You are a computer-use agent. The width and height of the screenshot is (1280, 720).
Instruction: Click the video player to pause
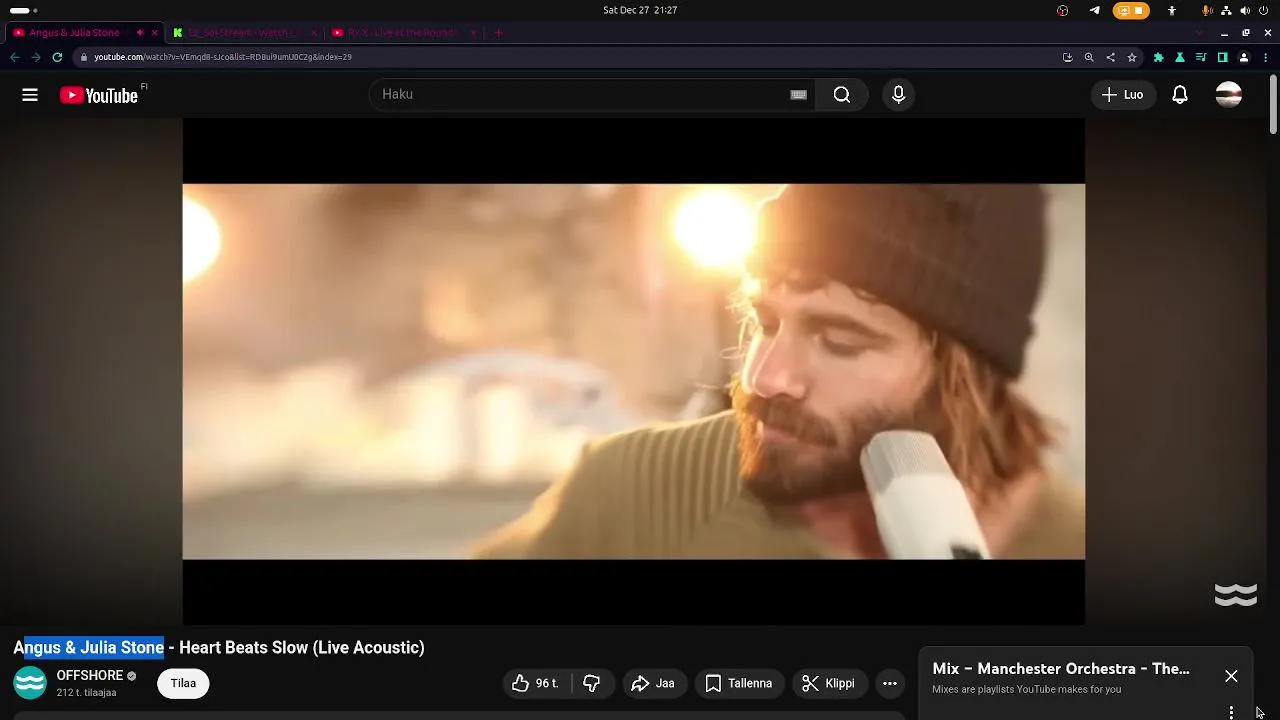pyautogui.click(x=633, y=371)
